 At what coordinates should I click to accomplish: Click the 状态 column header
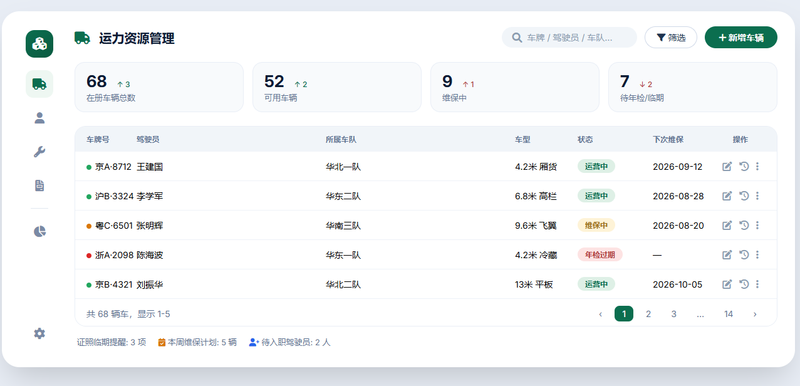pos(585,139)
